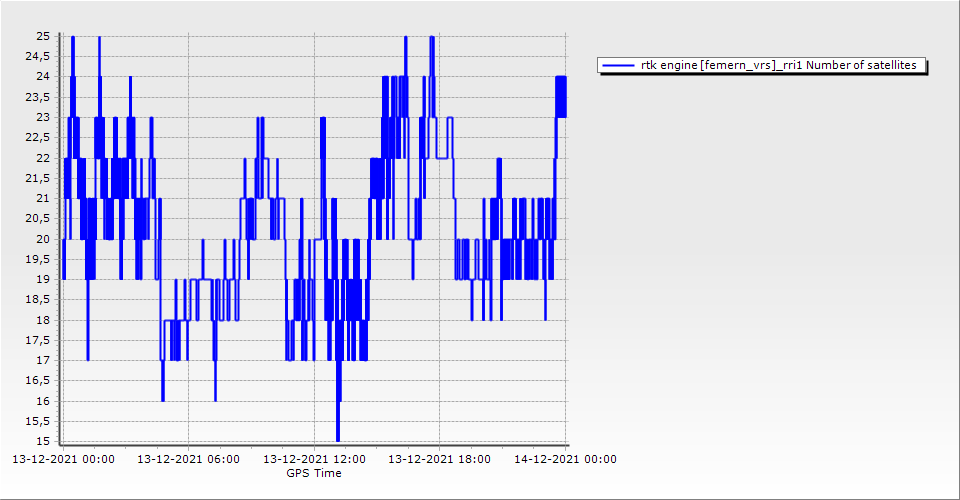
Task: Click the y-axis label '23,5'
Action: (38, 97)
